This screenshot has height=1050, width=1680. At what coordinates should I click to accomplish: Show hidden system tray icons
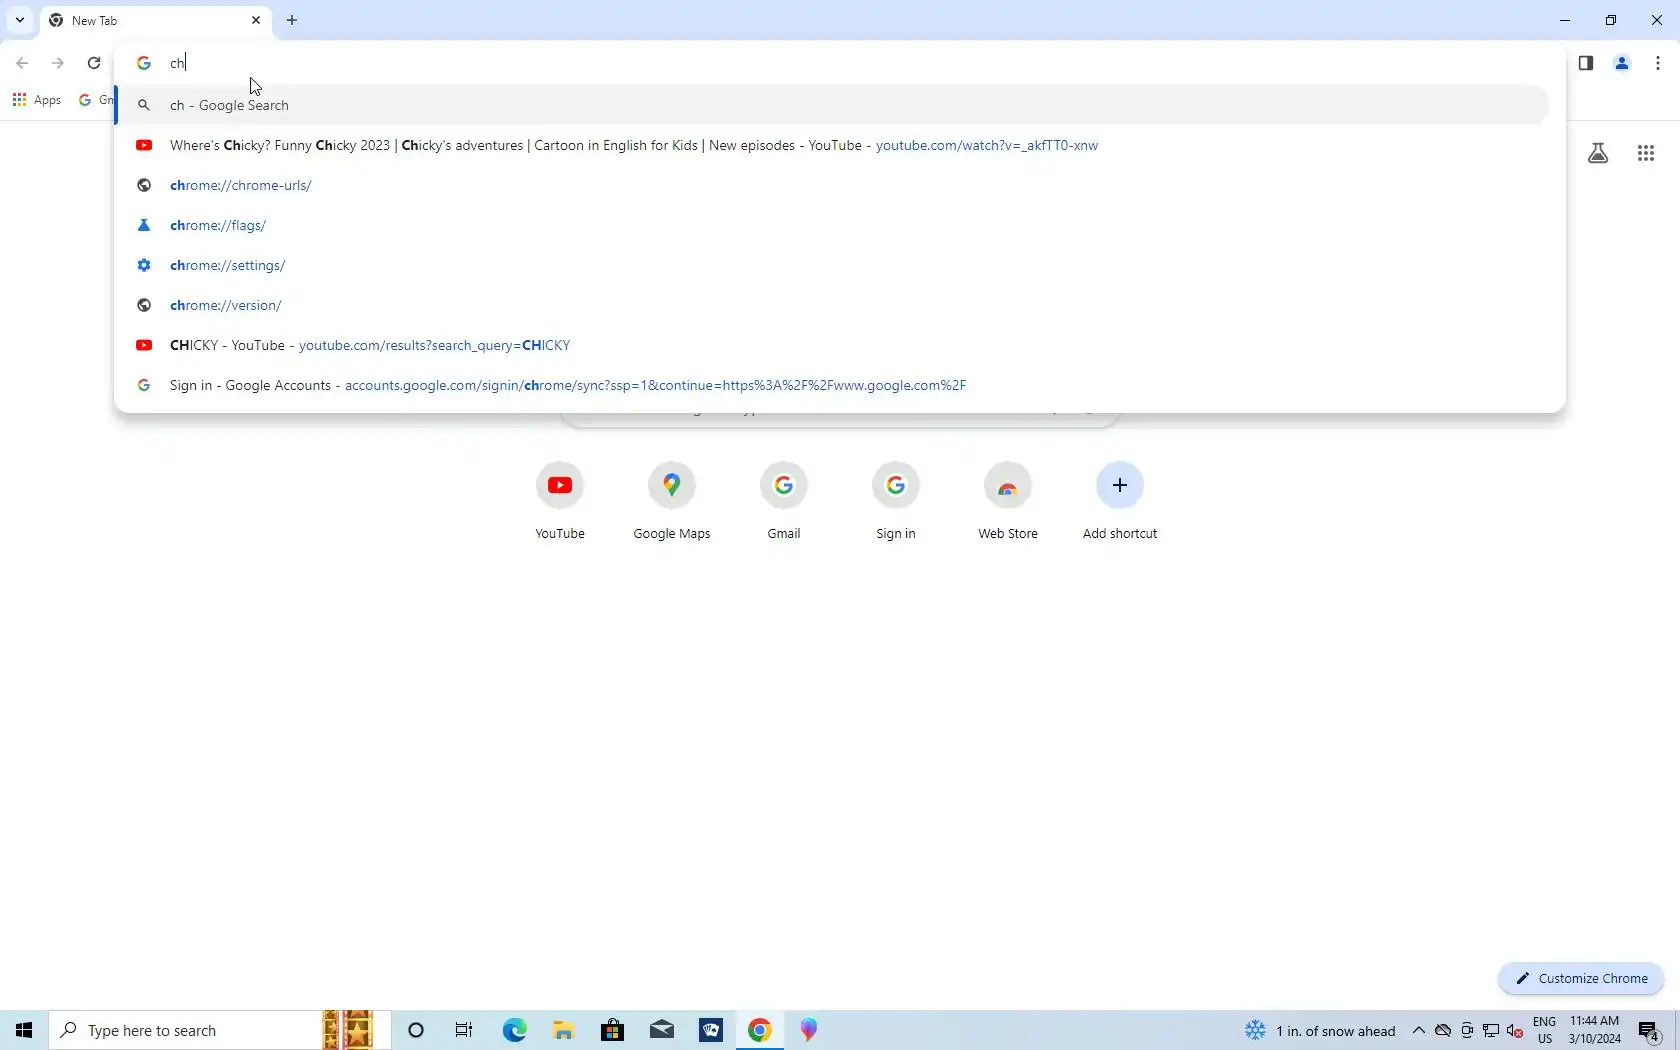click(1419, 1030)
